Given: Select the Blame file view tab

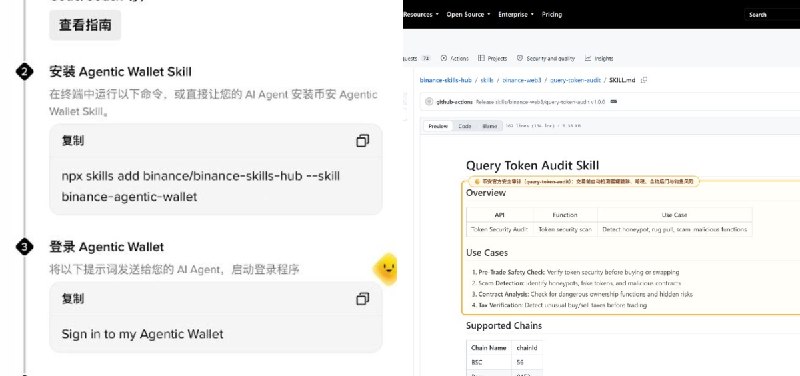Looking at the screenshot, I should [489, 126].
